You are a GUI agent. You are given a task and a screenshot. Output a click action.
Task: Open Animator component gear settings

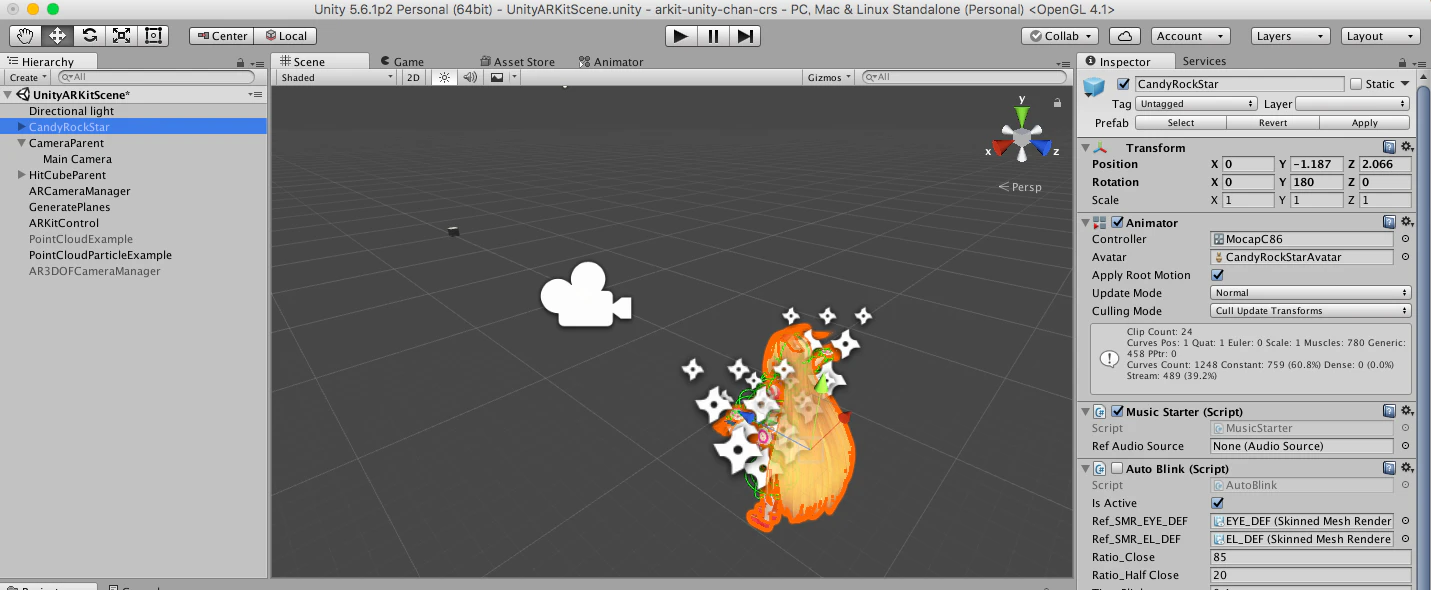pos(1406,222)
